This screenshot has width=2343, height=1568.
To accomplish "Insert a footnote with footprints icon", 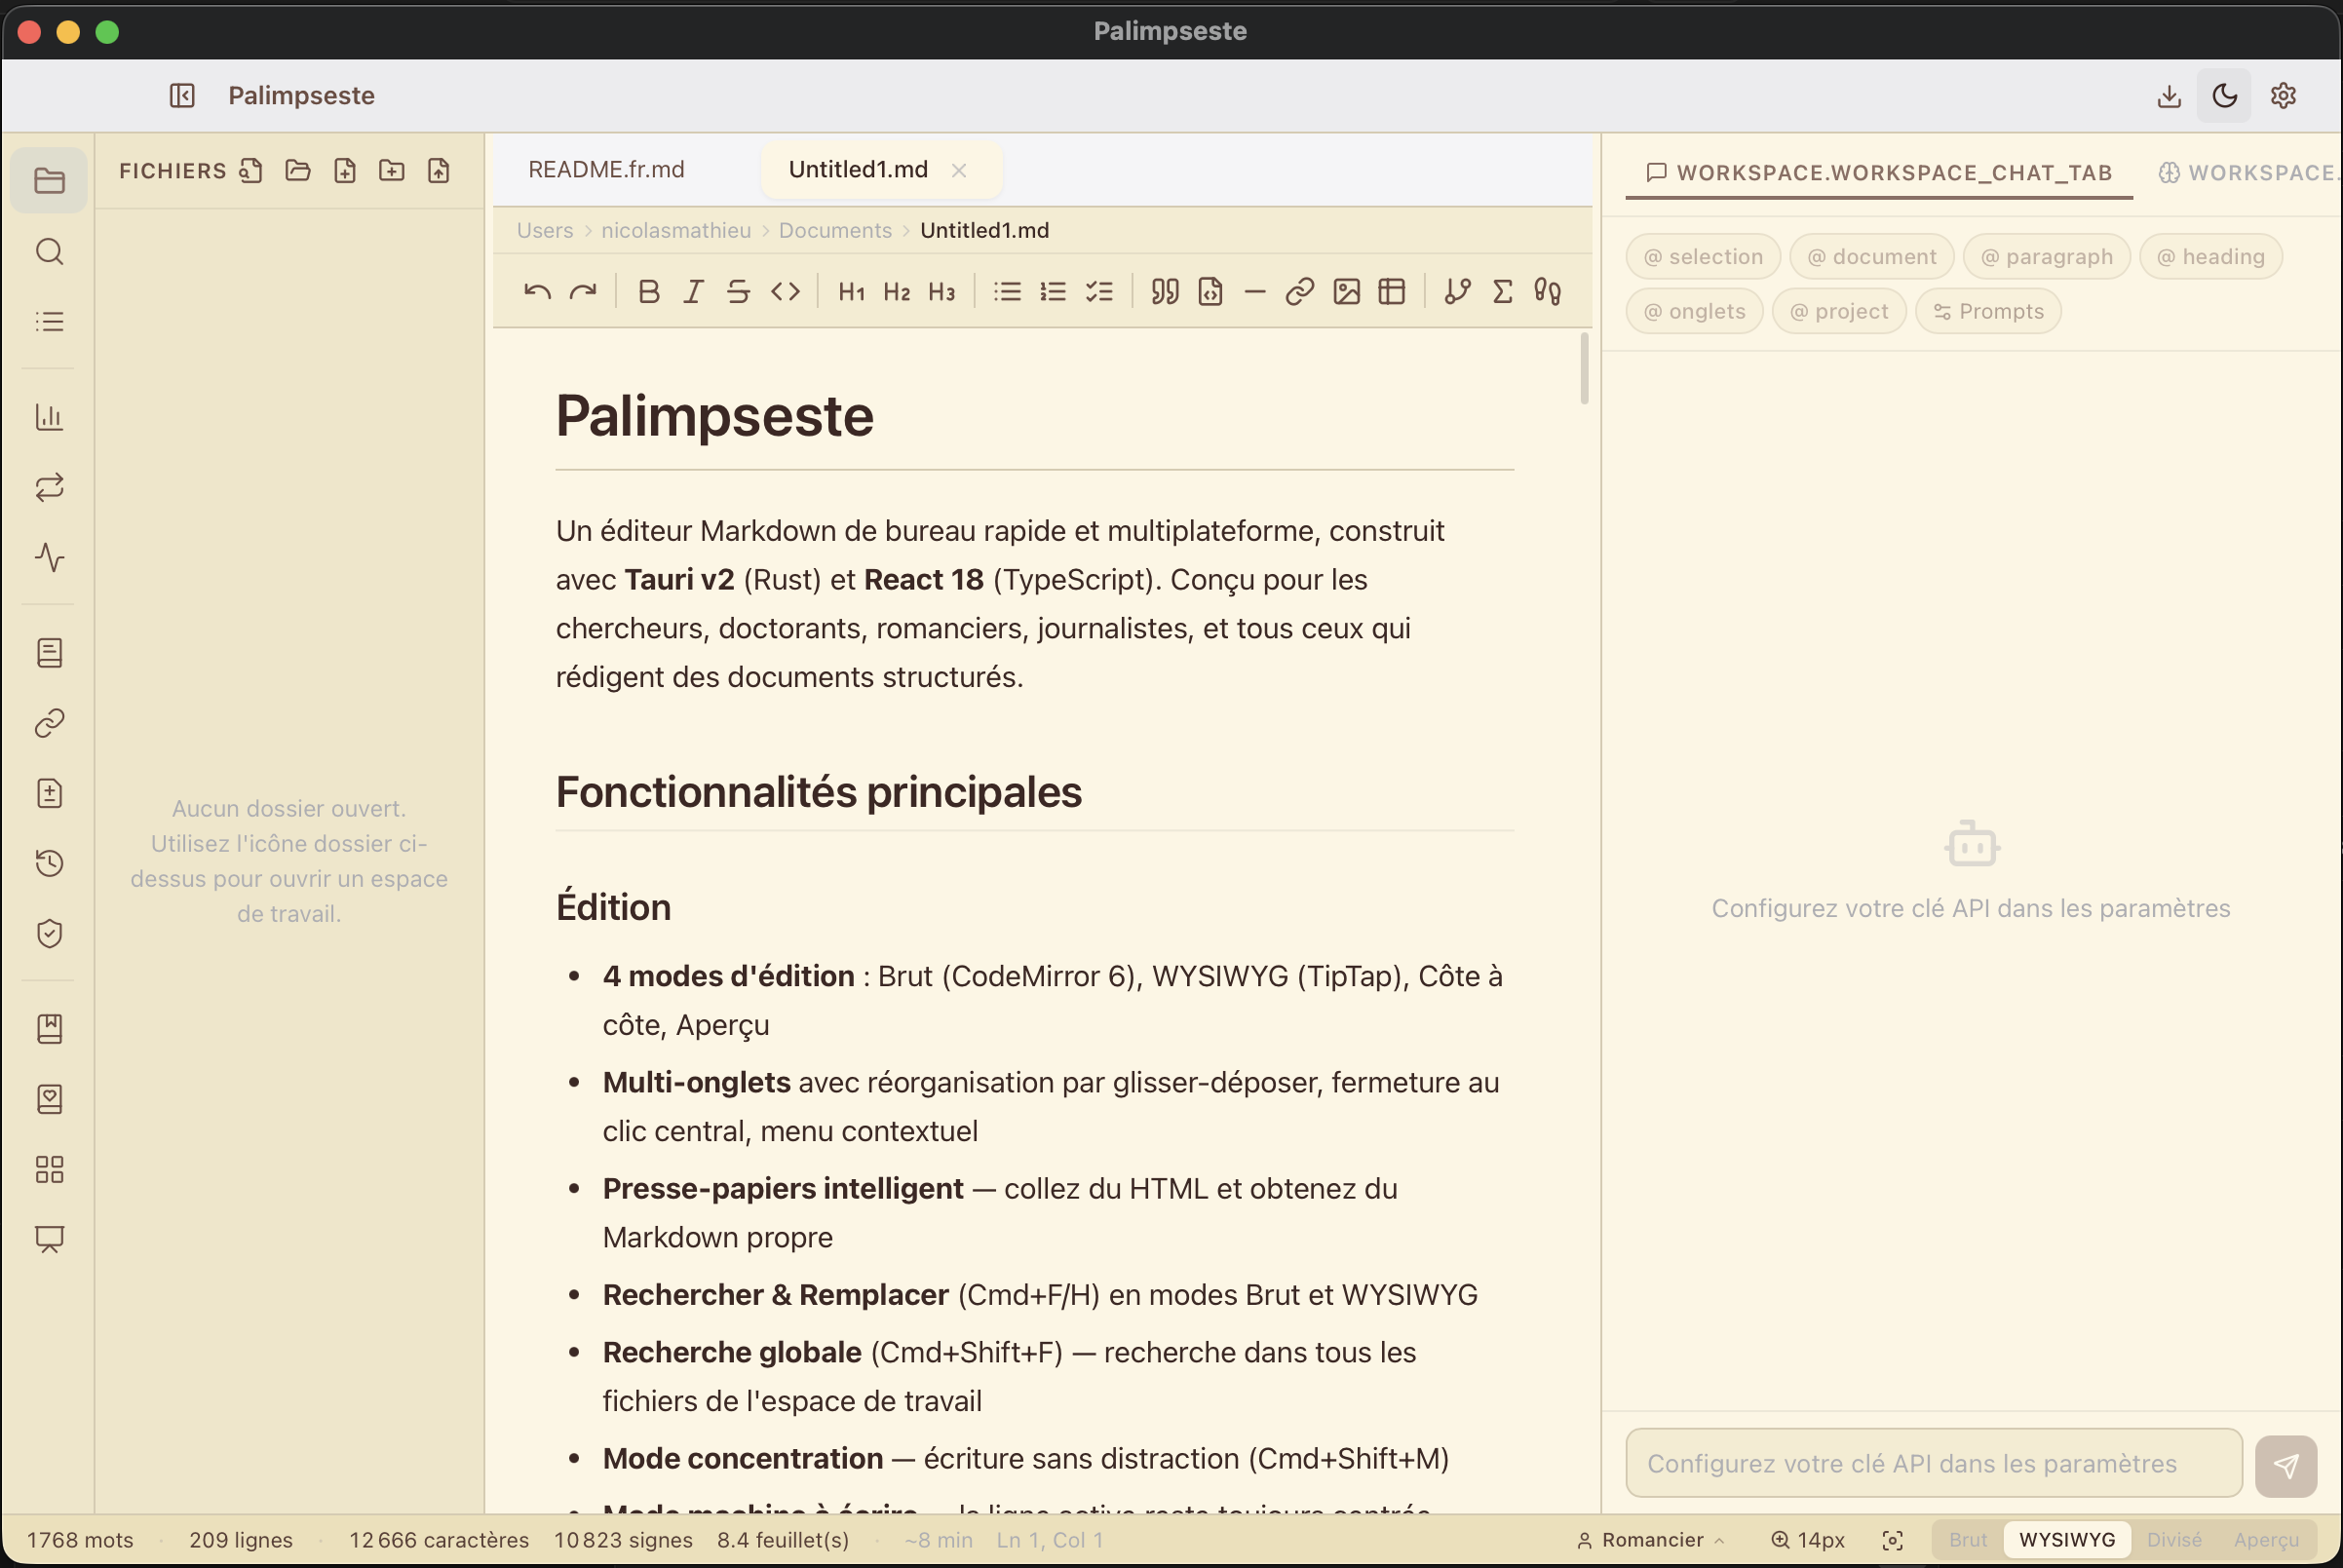I will tap(1548, 291).
